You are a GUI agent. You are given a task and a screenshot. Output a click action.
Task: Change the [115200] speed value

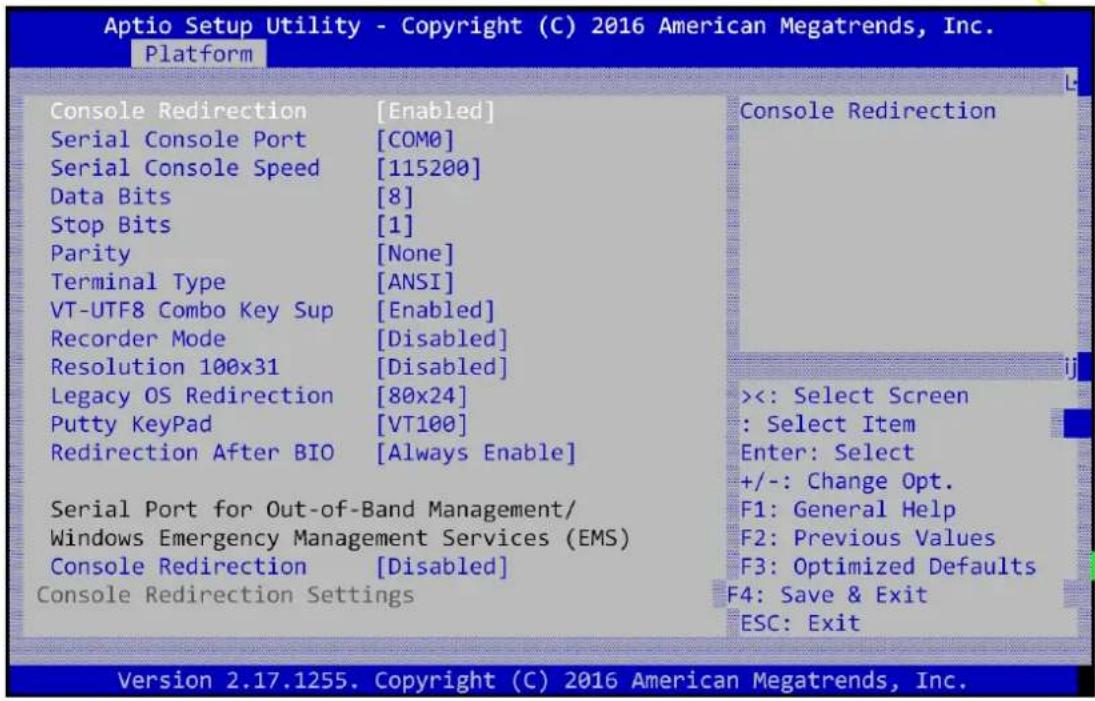point(428,168)
